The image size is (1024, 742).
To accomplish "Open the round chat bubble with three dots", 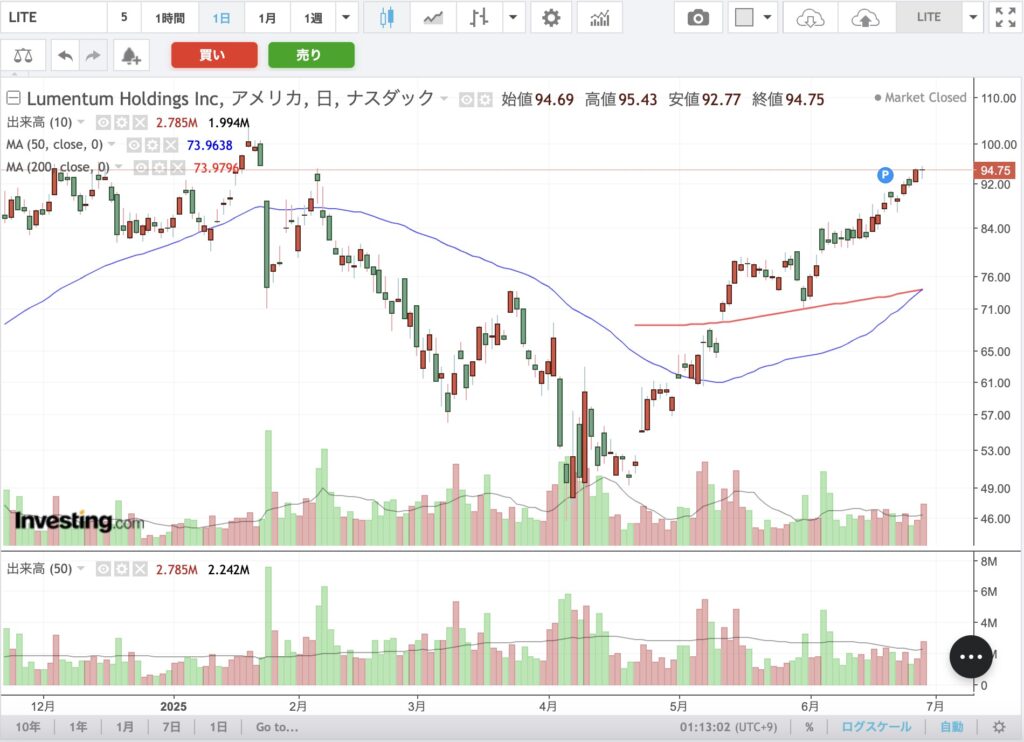I will tap(971, 656).
